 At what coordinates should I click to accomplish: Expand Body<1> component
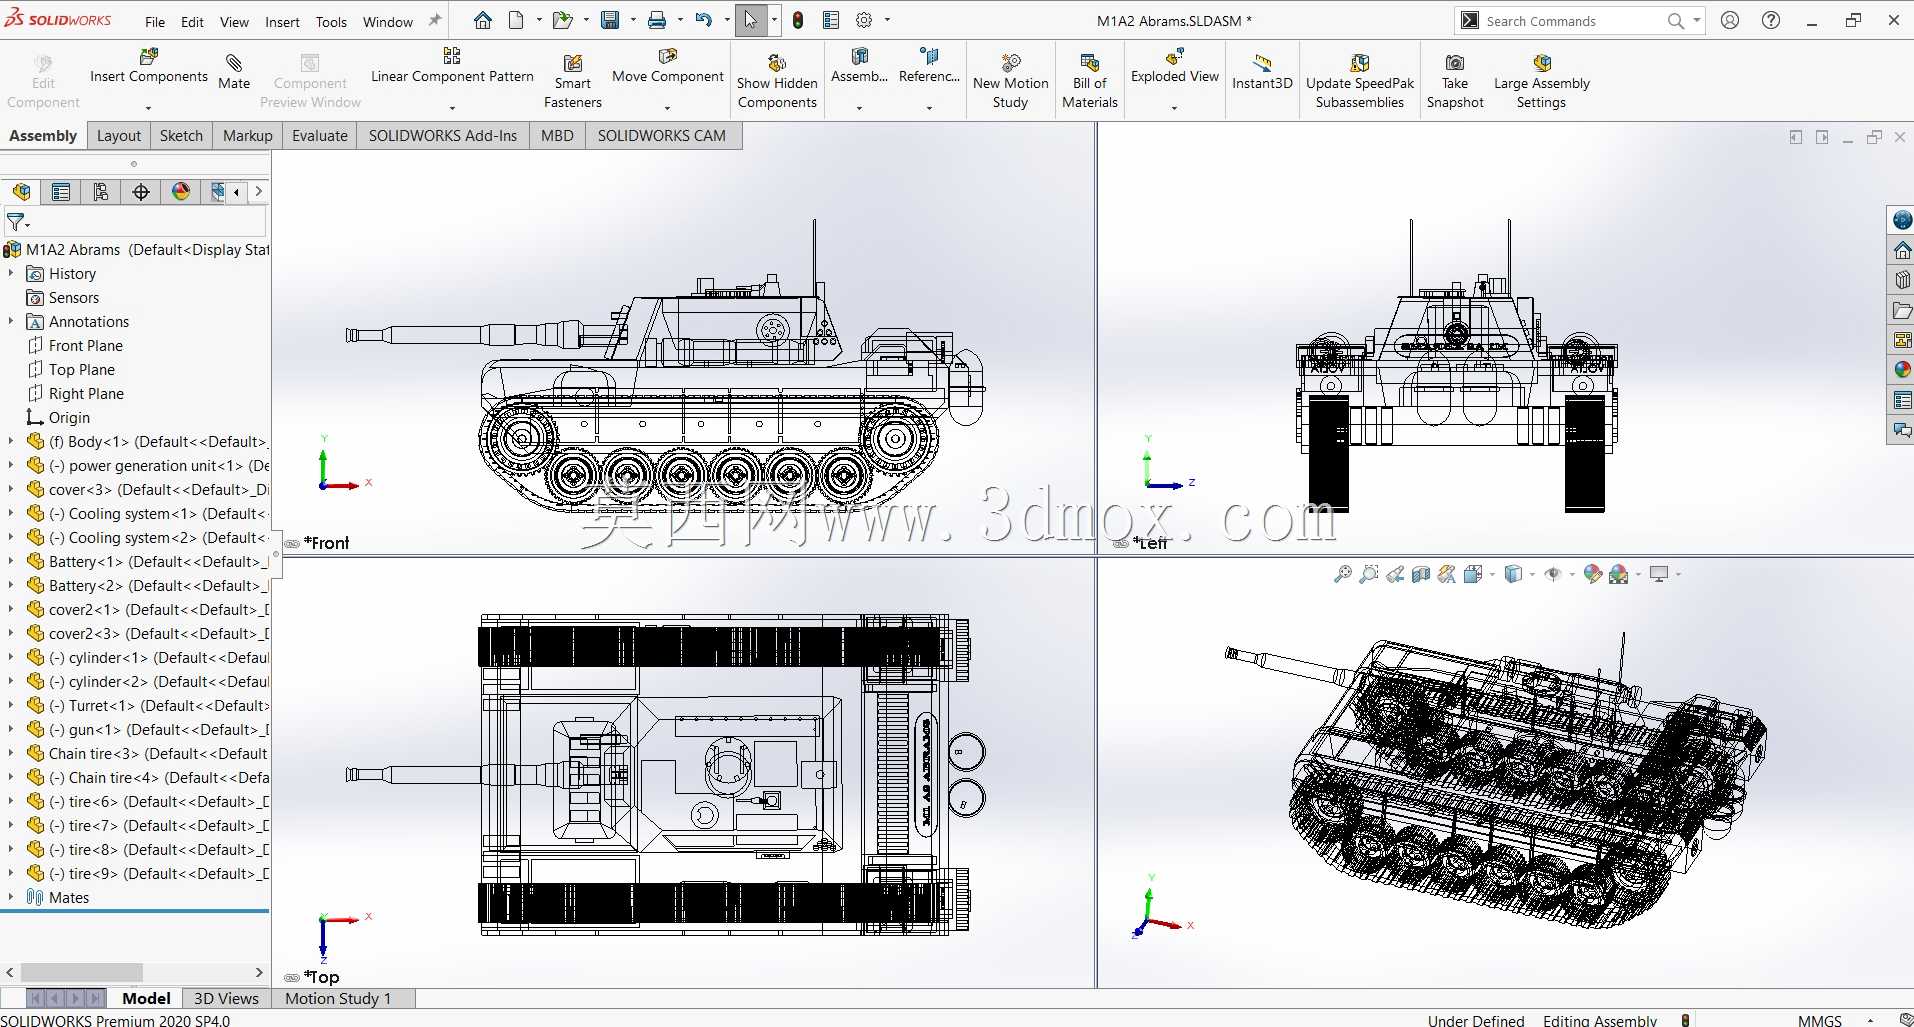coord(11,442)
